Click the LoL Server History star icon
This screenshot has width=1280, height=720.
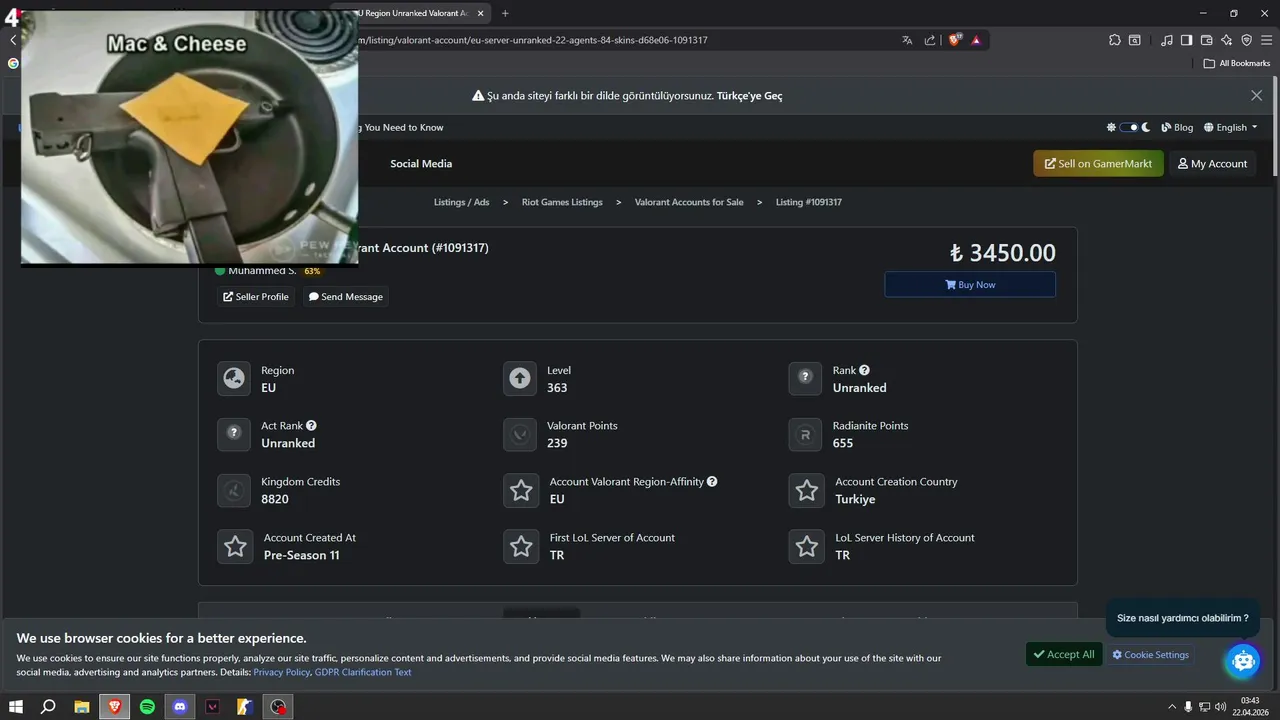click(x=806, y=546)
